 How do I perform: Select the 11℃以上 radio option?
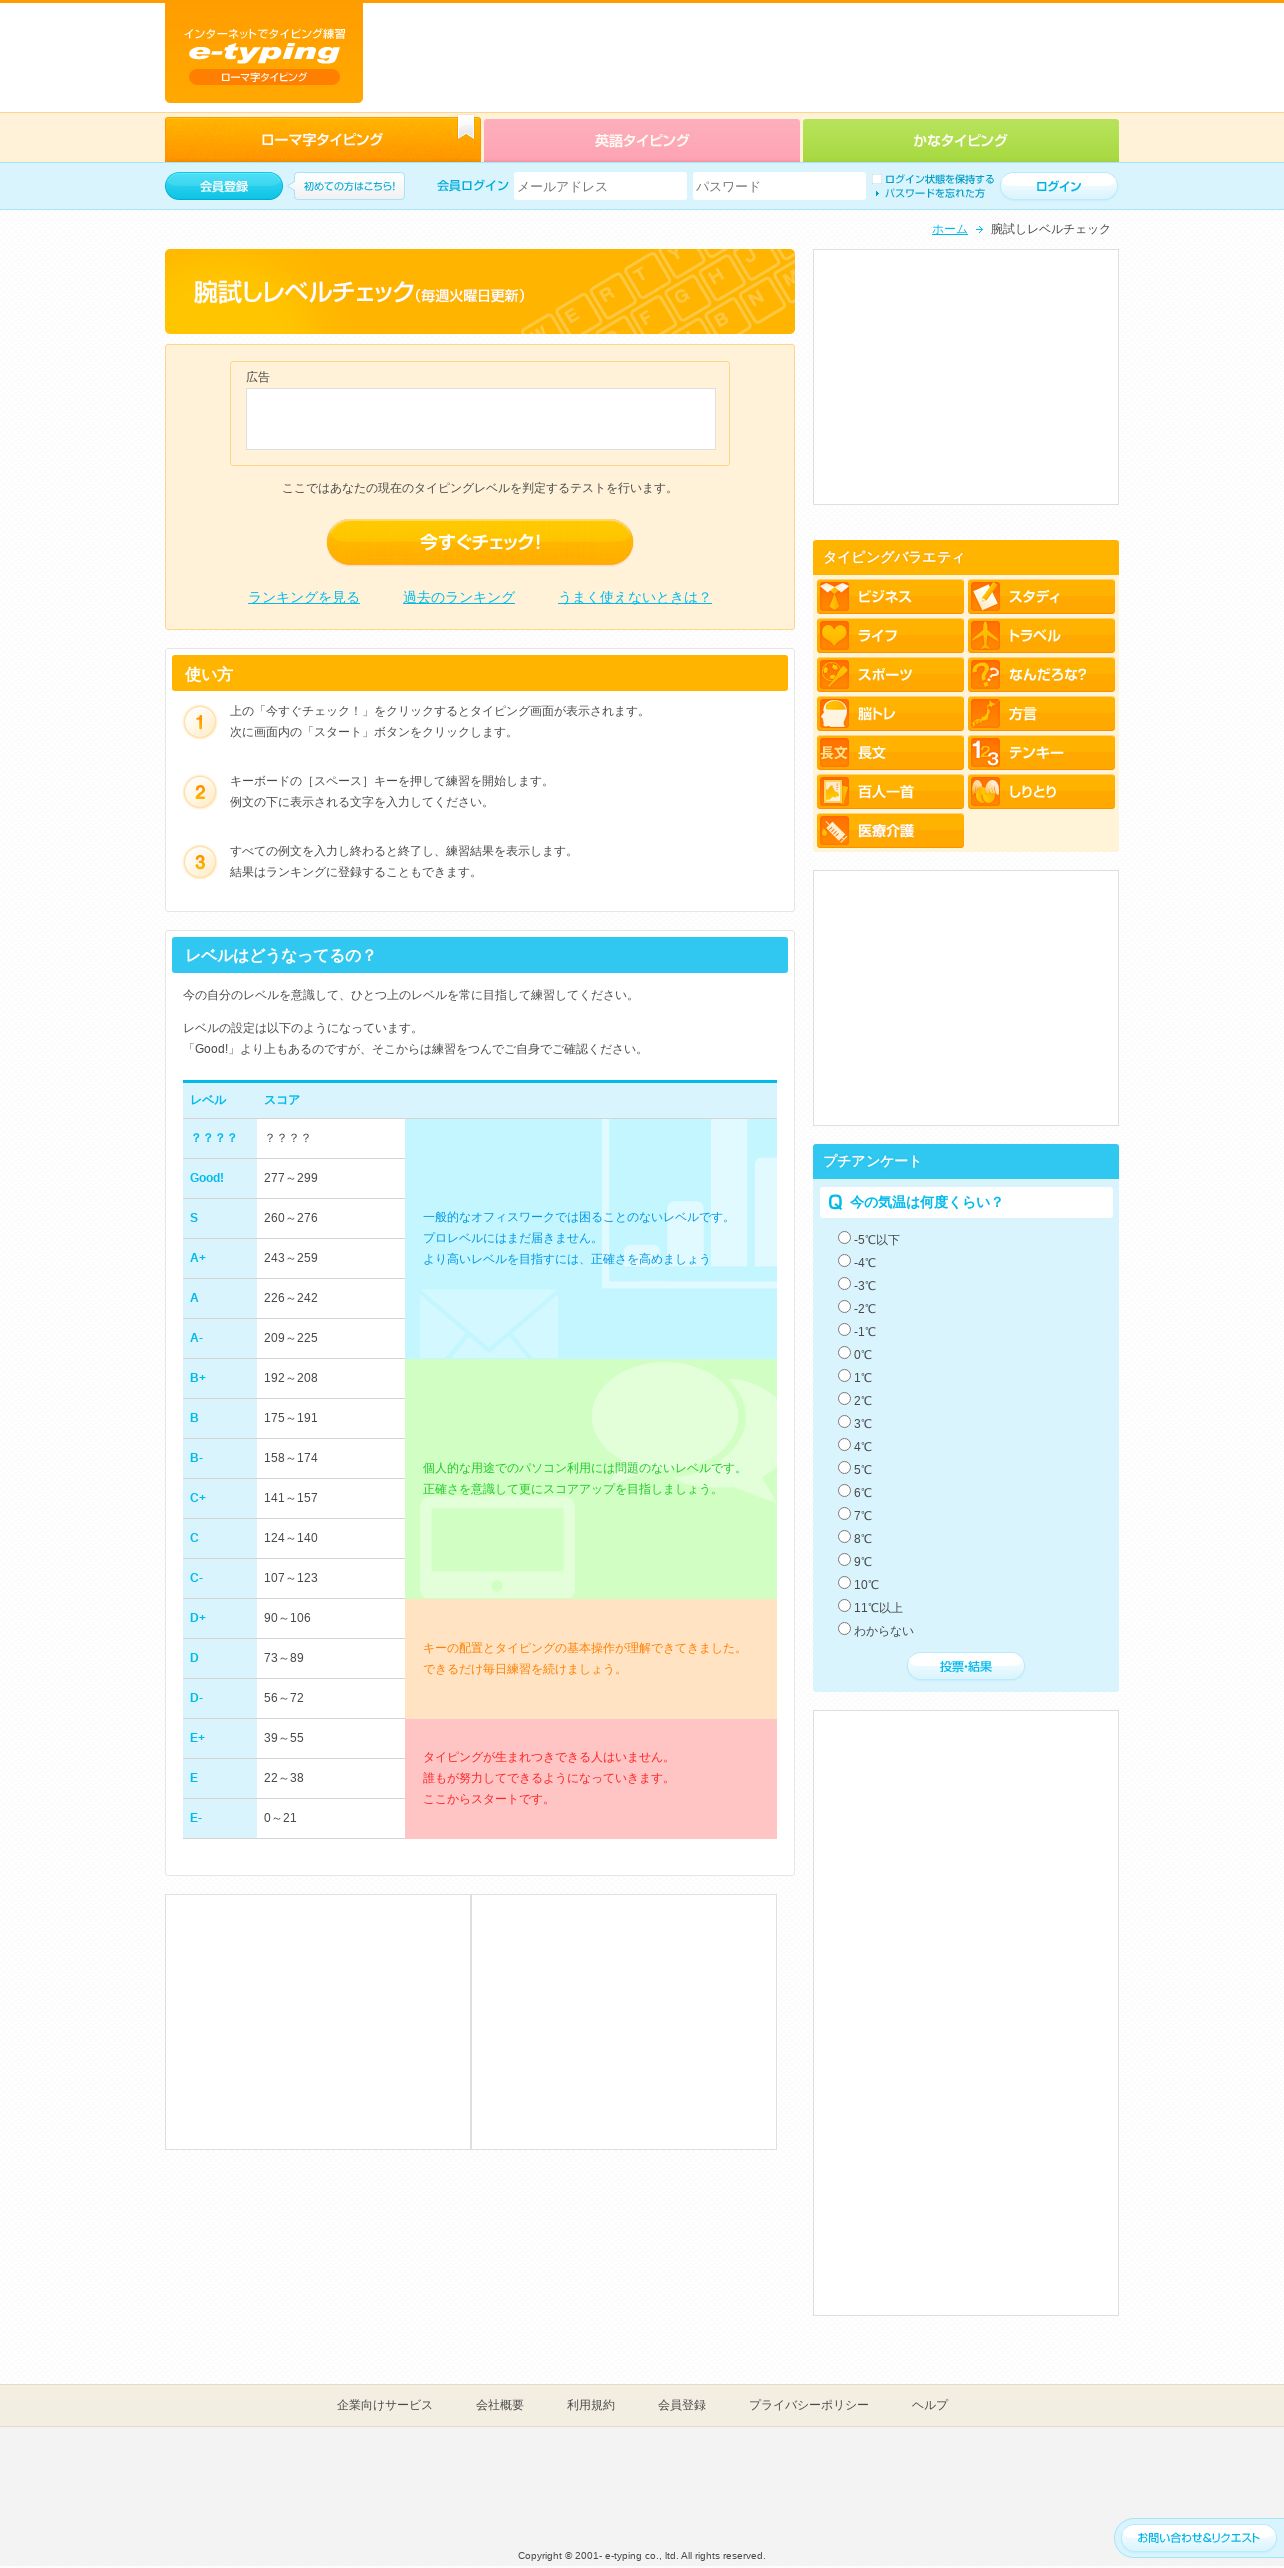point(844,1606)
